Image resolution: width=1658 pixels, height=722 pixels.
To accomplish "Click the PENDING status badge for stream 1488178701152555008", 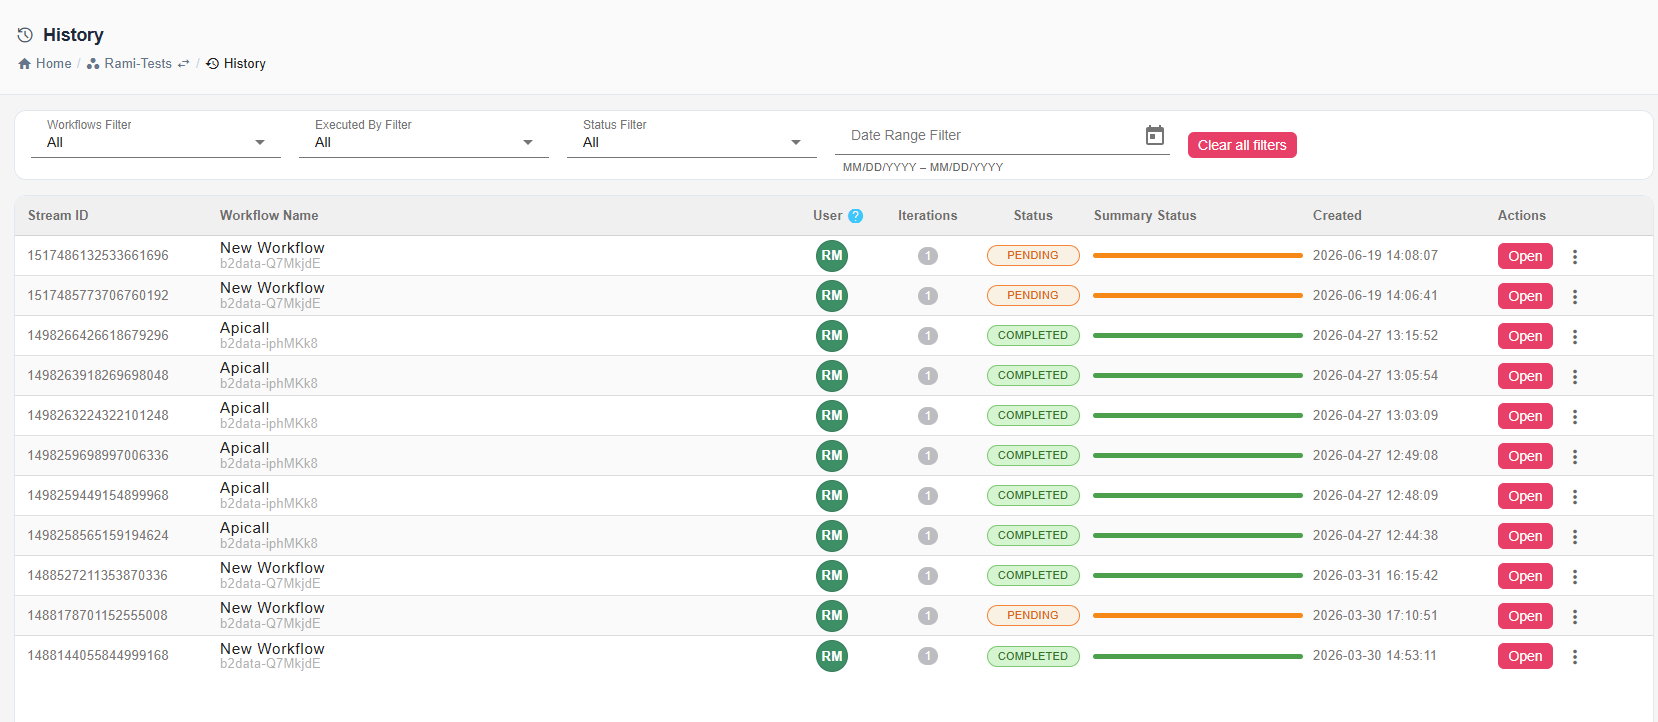I will point(1033,616).
